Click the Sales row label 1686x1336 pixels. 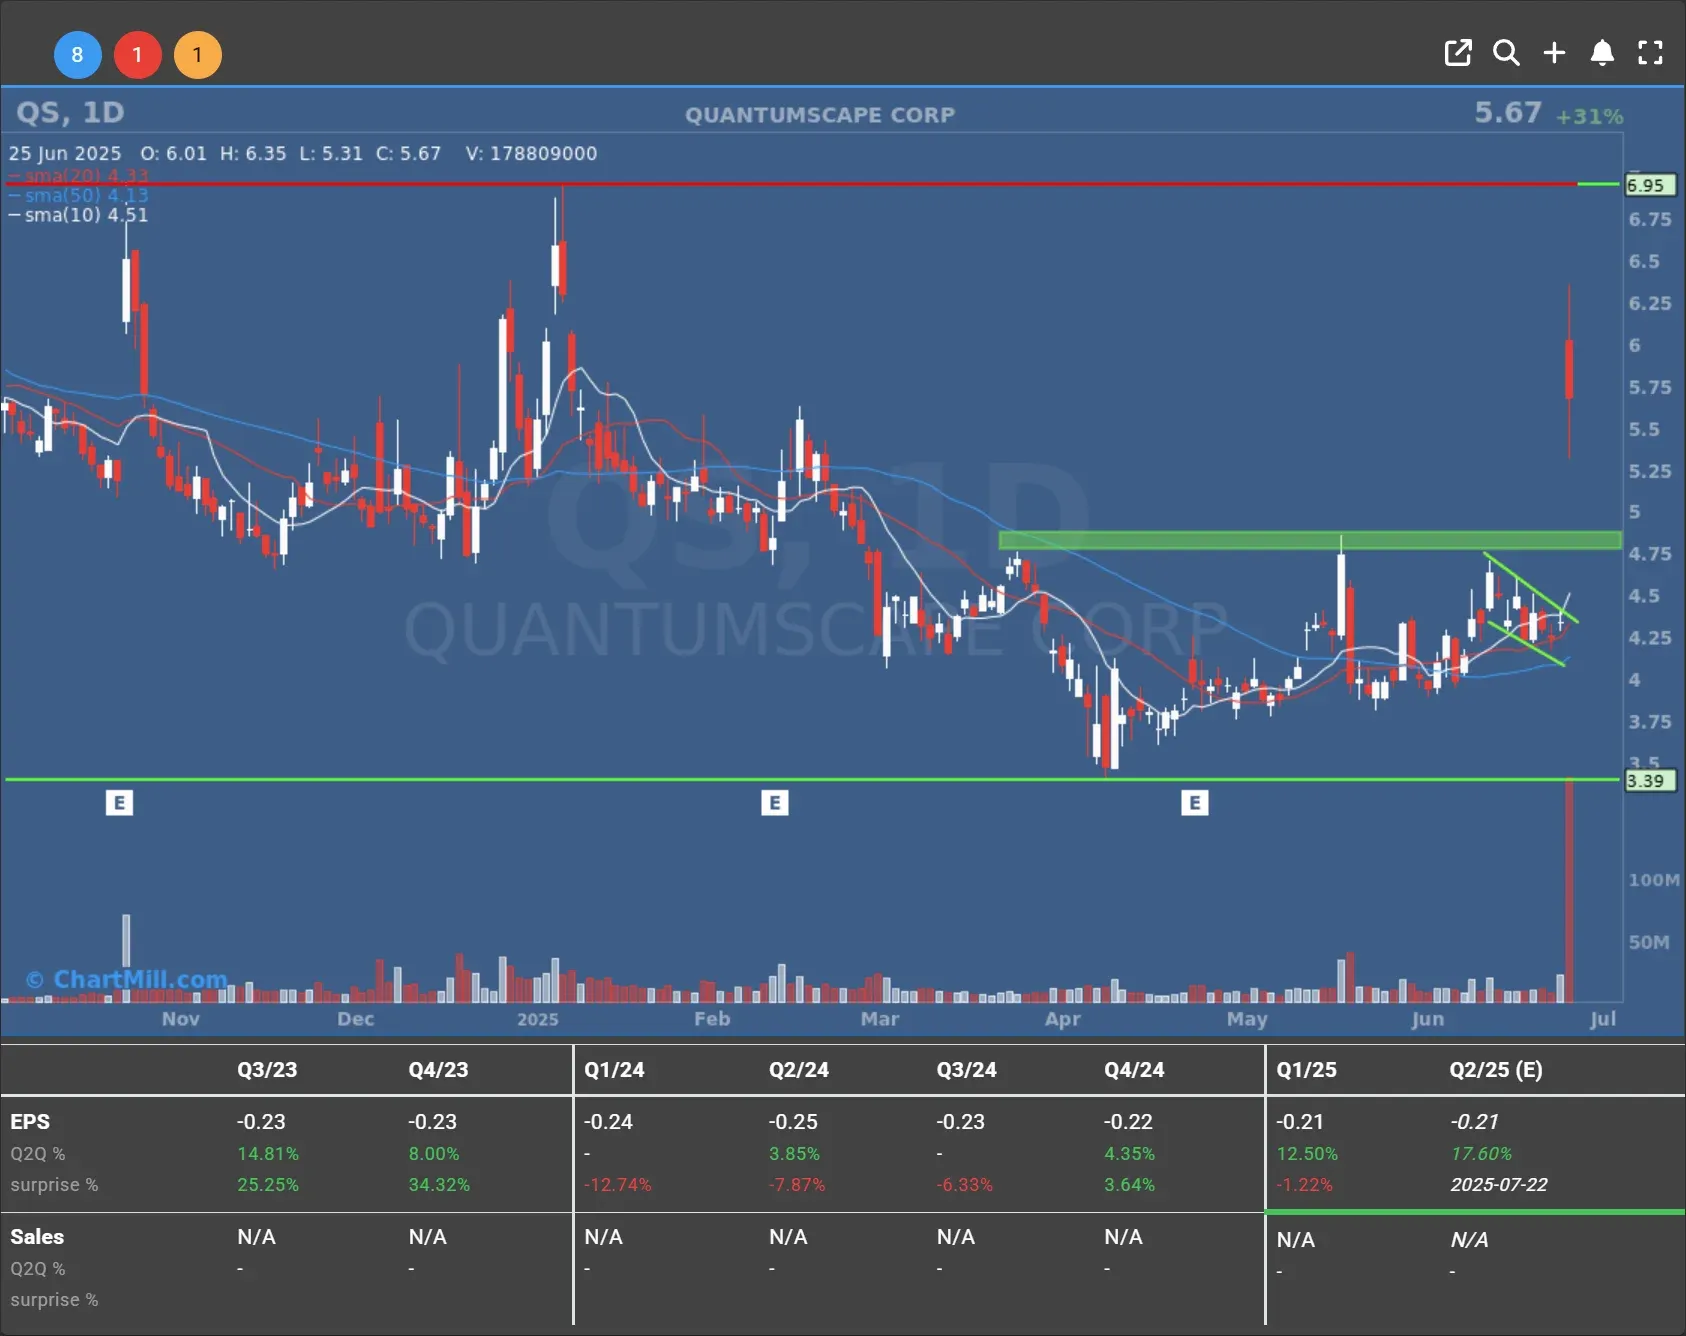tap(37, 1236)
